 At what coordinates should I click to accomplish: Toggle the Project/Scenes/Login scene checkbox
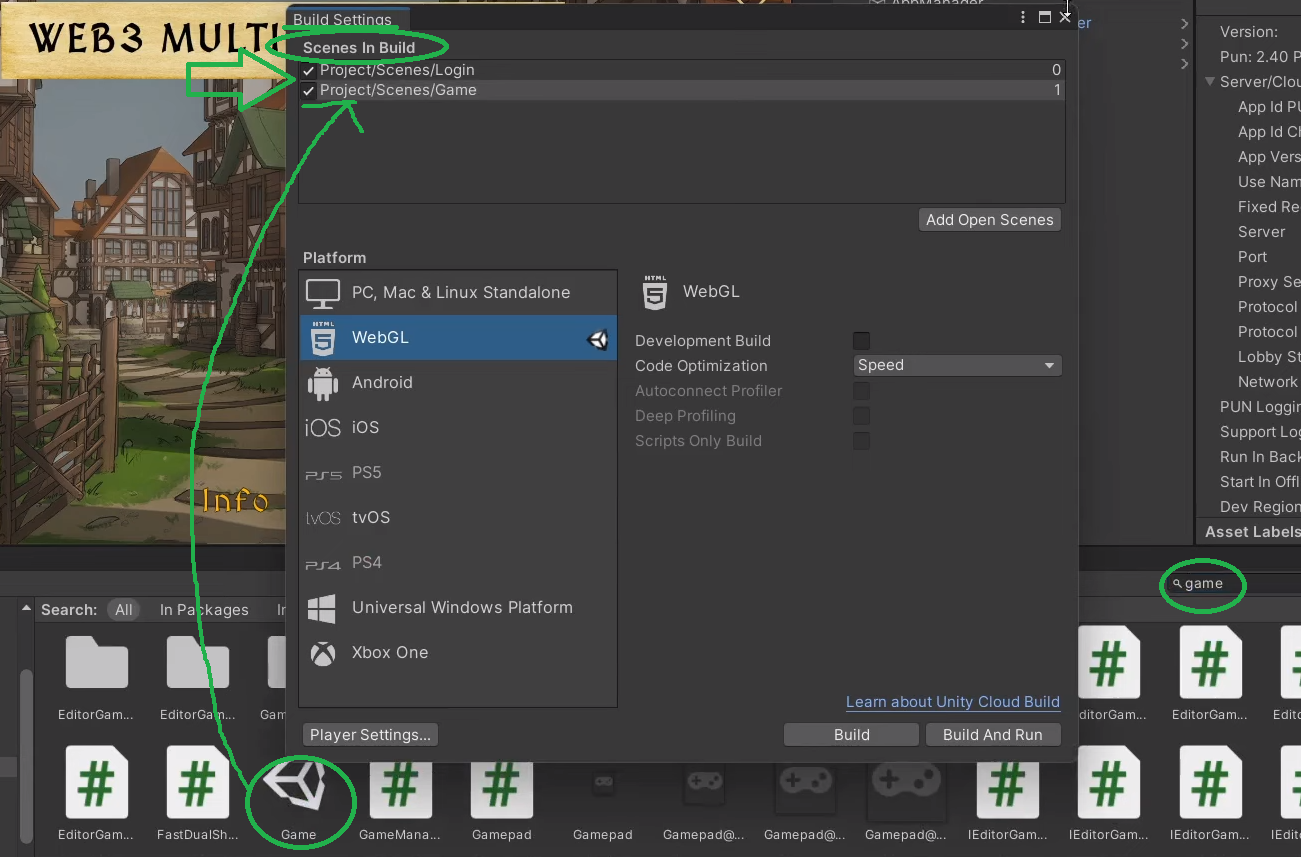[x=309, y=71]
